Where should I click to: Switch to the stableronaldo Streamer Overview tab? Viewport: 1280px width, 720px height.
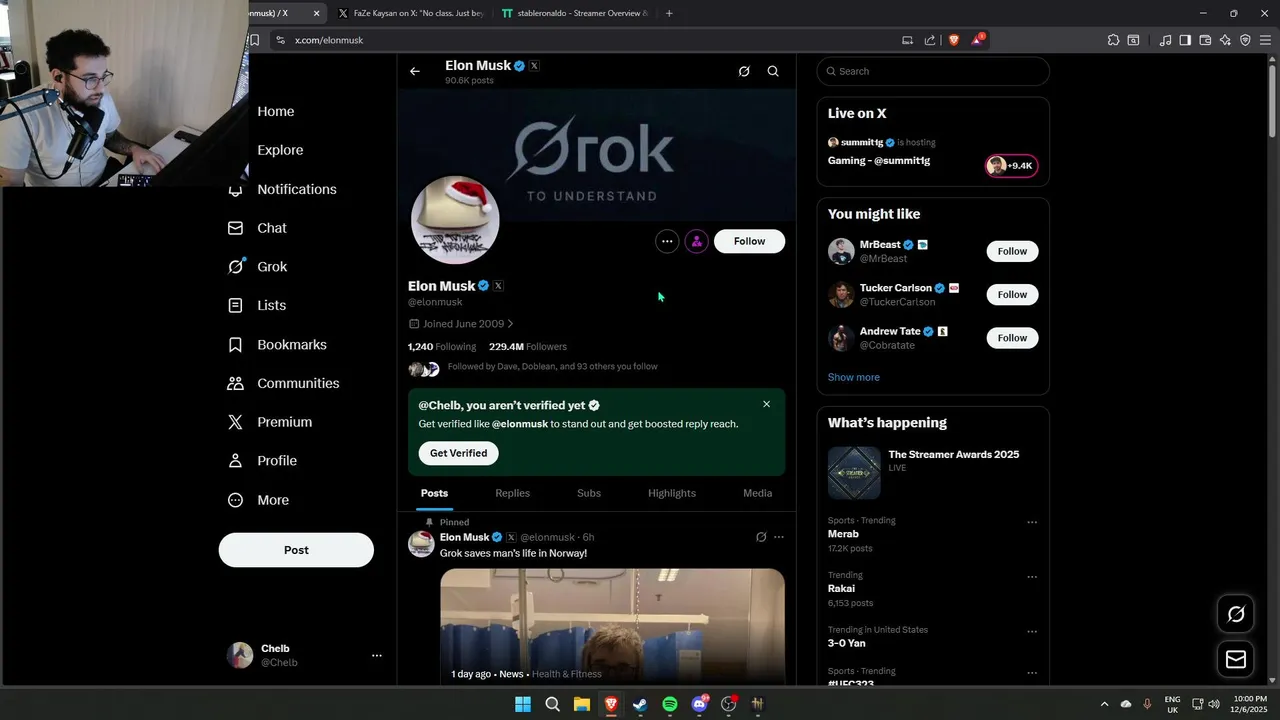coord(575,13)
